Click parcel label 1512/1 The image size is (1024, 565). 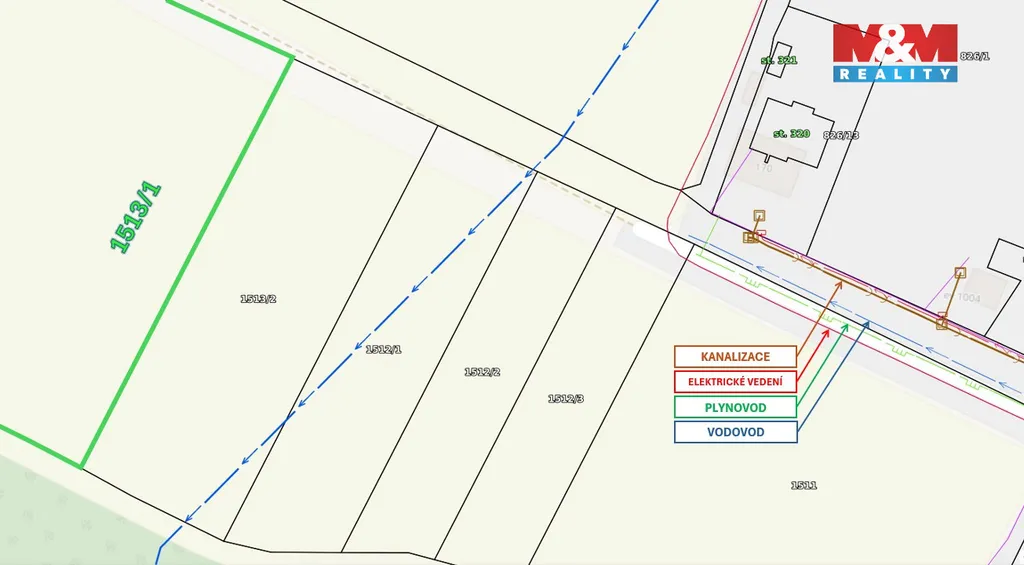[383, 349]
